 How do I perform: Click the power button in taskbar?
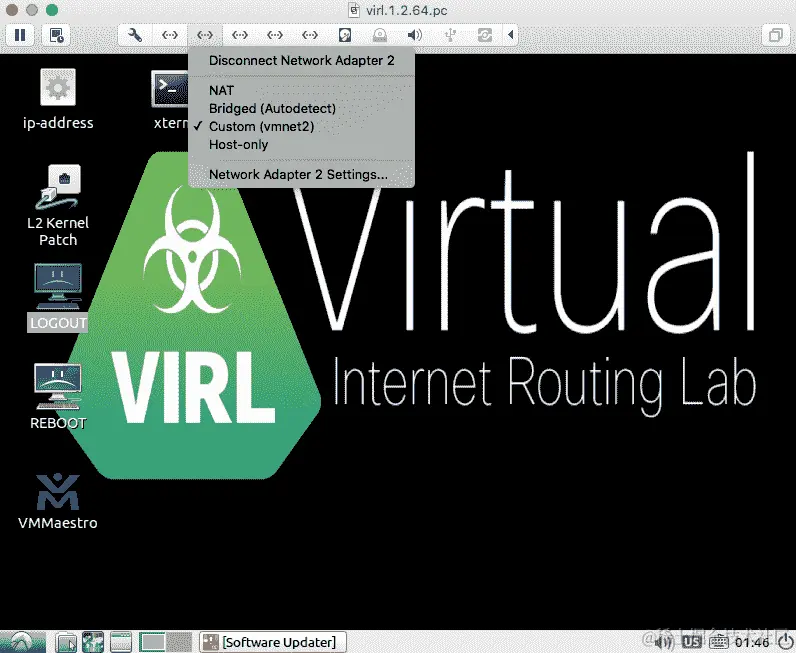click(x=786, y=642)
